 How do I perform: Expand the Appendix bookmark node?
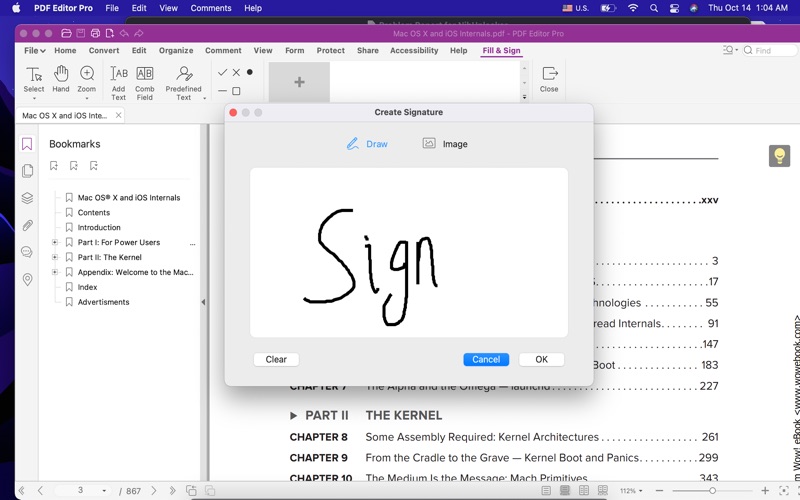tap(55, 272)
